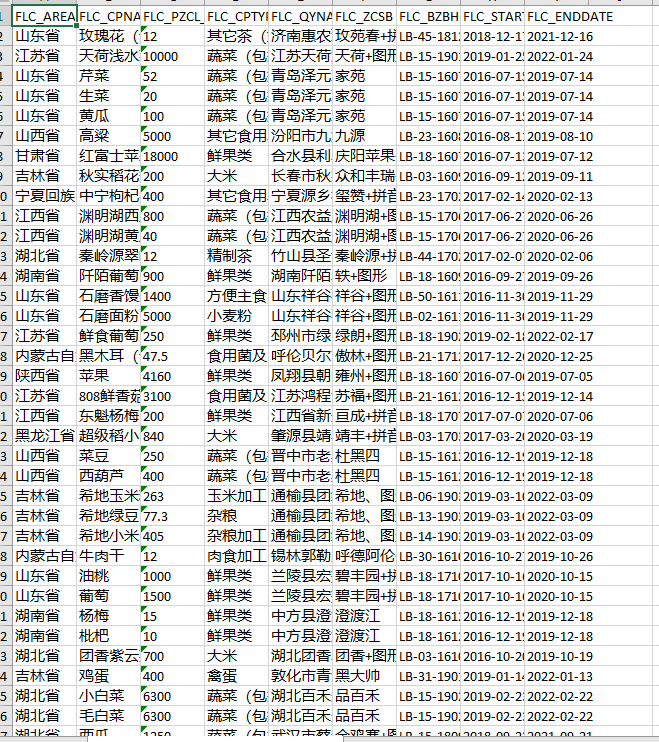Click the 黑大帅 brand cell

pyautogui.click(x=364, y=676)
